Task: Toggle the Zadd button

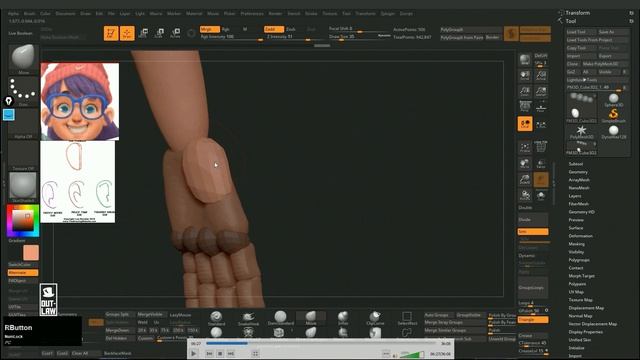Action: (x=273, y=29)
